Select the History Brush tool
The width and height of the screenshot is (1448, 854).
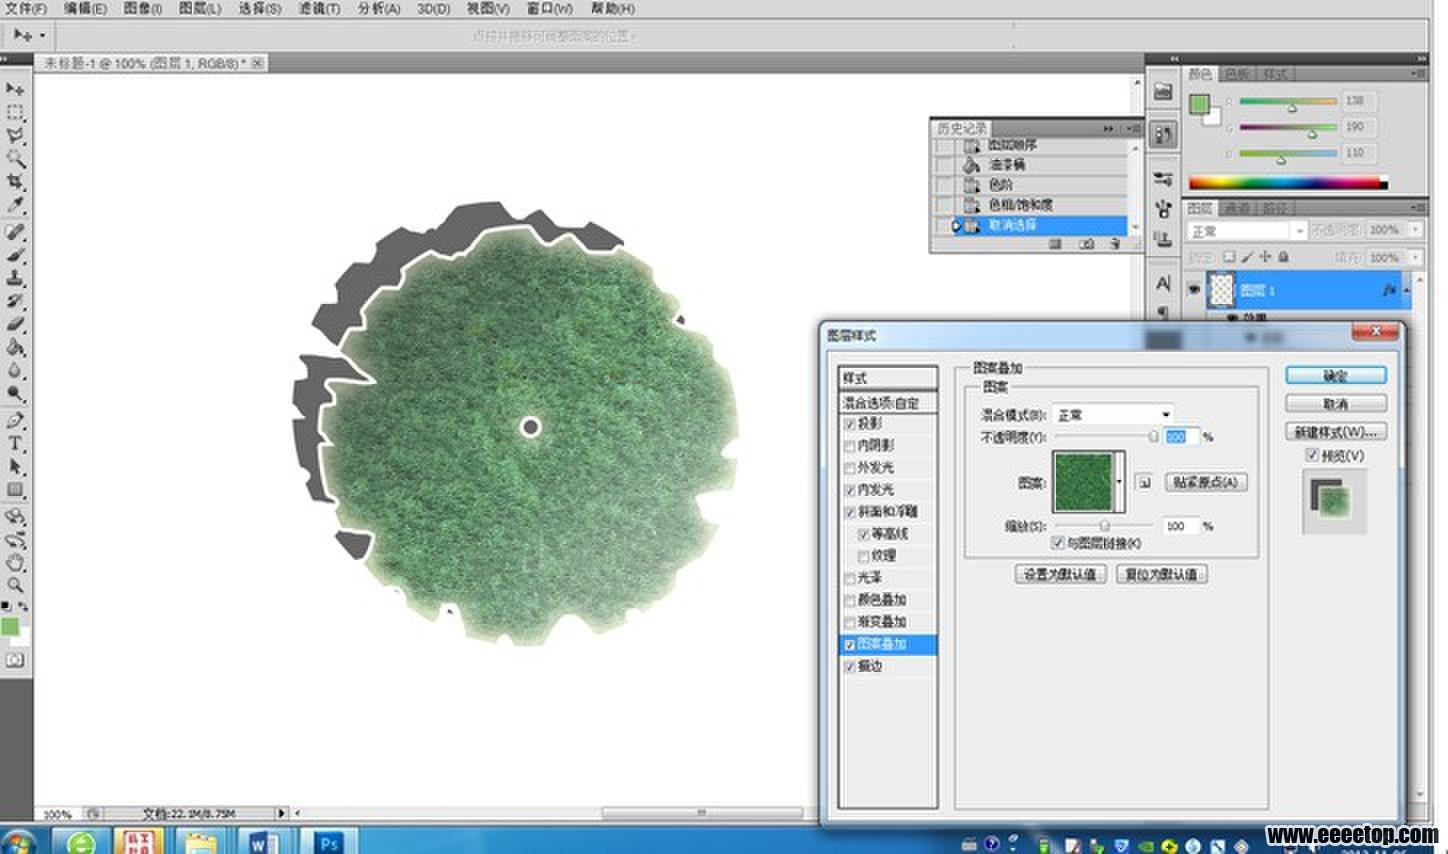pyautogui.click(x=15, y=301)
